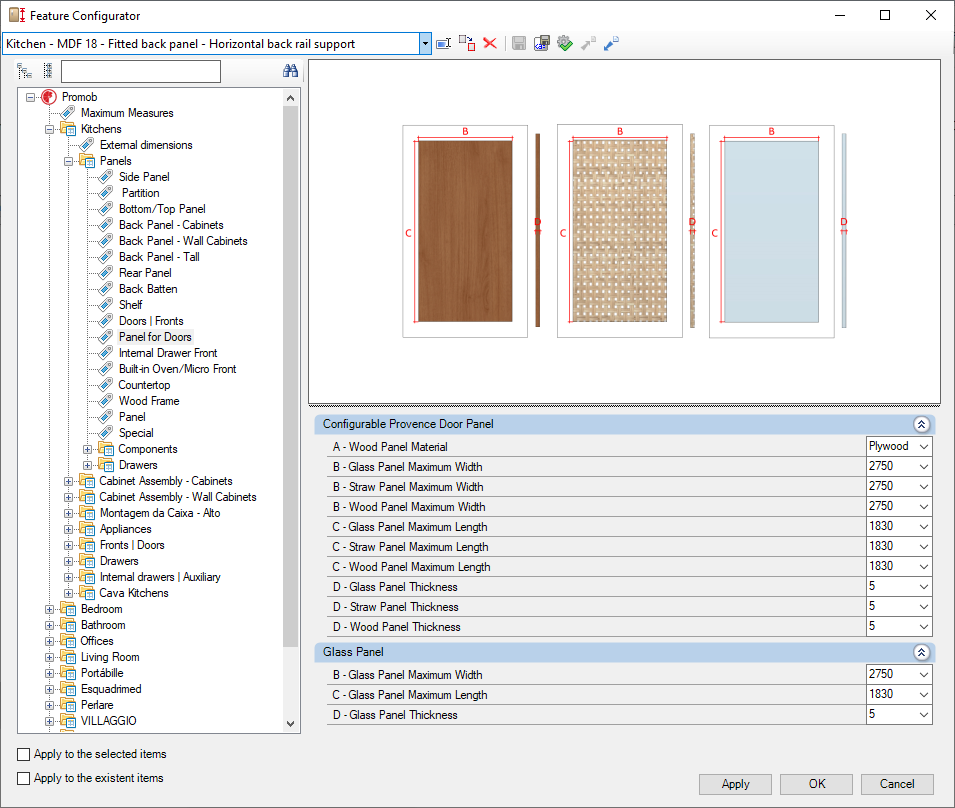
Task: Click the tag icon beside Maximum Measures
Action: (68, 113)
